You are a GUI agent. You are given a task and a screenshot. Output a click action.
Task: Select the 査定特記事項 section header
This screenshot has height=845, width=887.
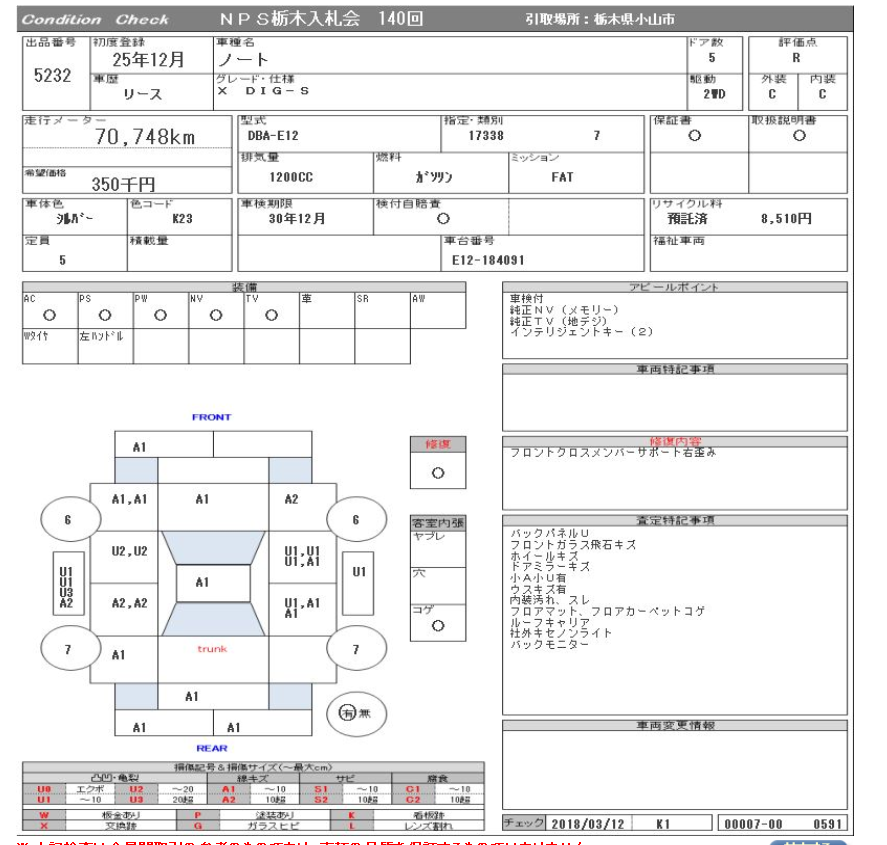pyautogui.click(x=674, y=521)
